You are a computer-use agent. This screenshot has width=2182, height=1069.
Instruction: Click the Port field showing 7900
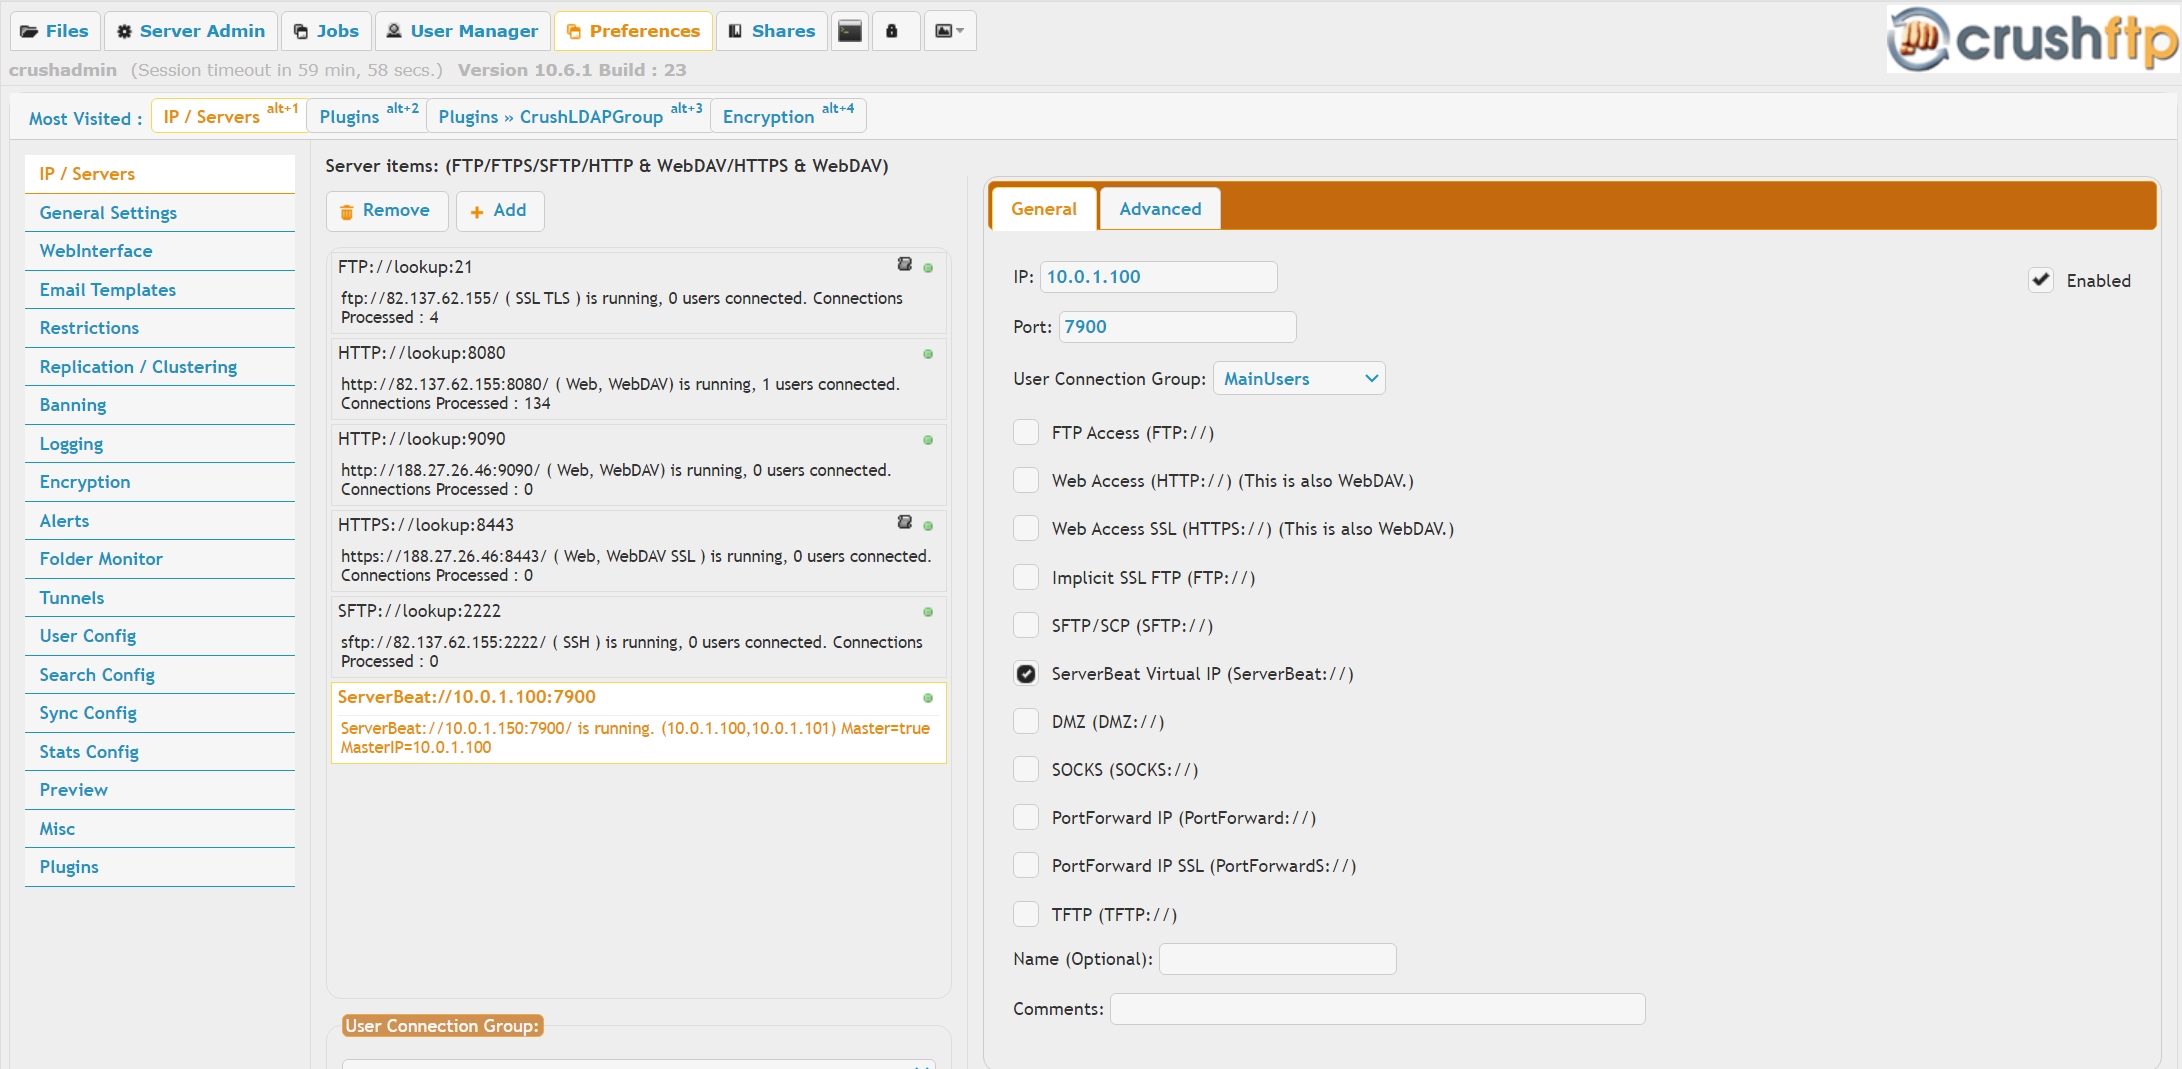pos(1177,327)
